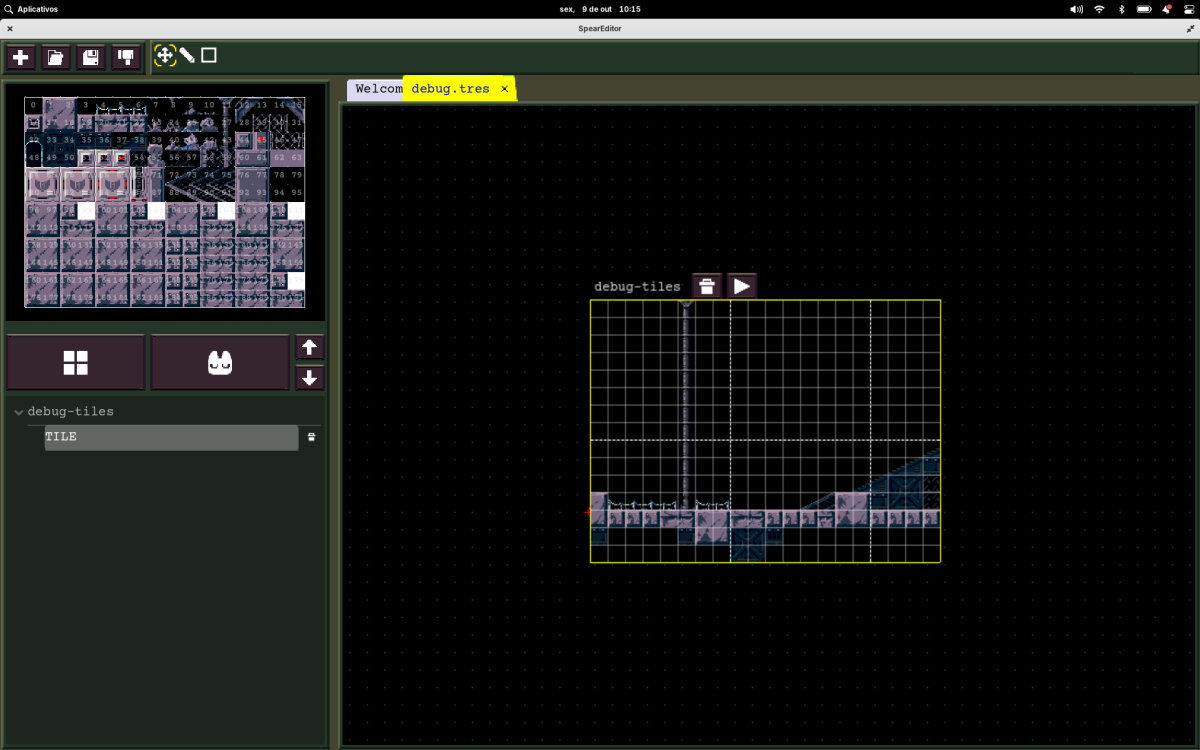The height and width of the screenshot is (750, 1200).
Task: Play the debug-tiles room
Action: 742,287
